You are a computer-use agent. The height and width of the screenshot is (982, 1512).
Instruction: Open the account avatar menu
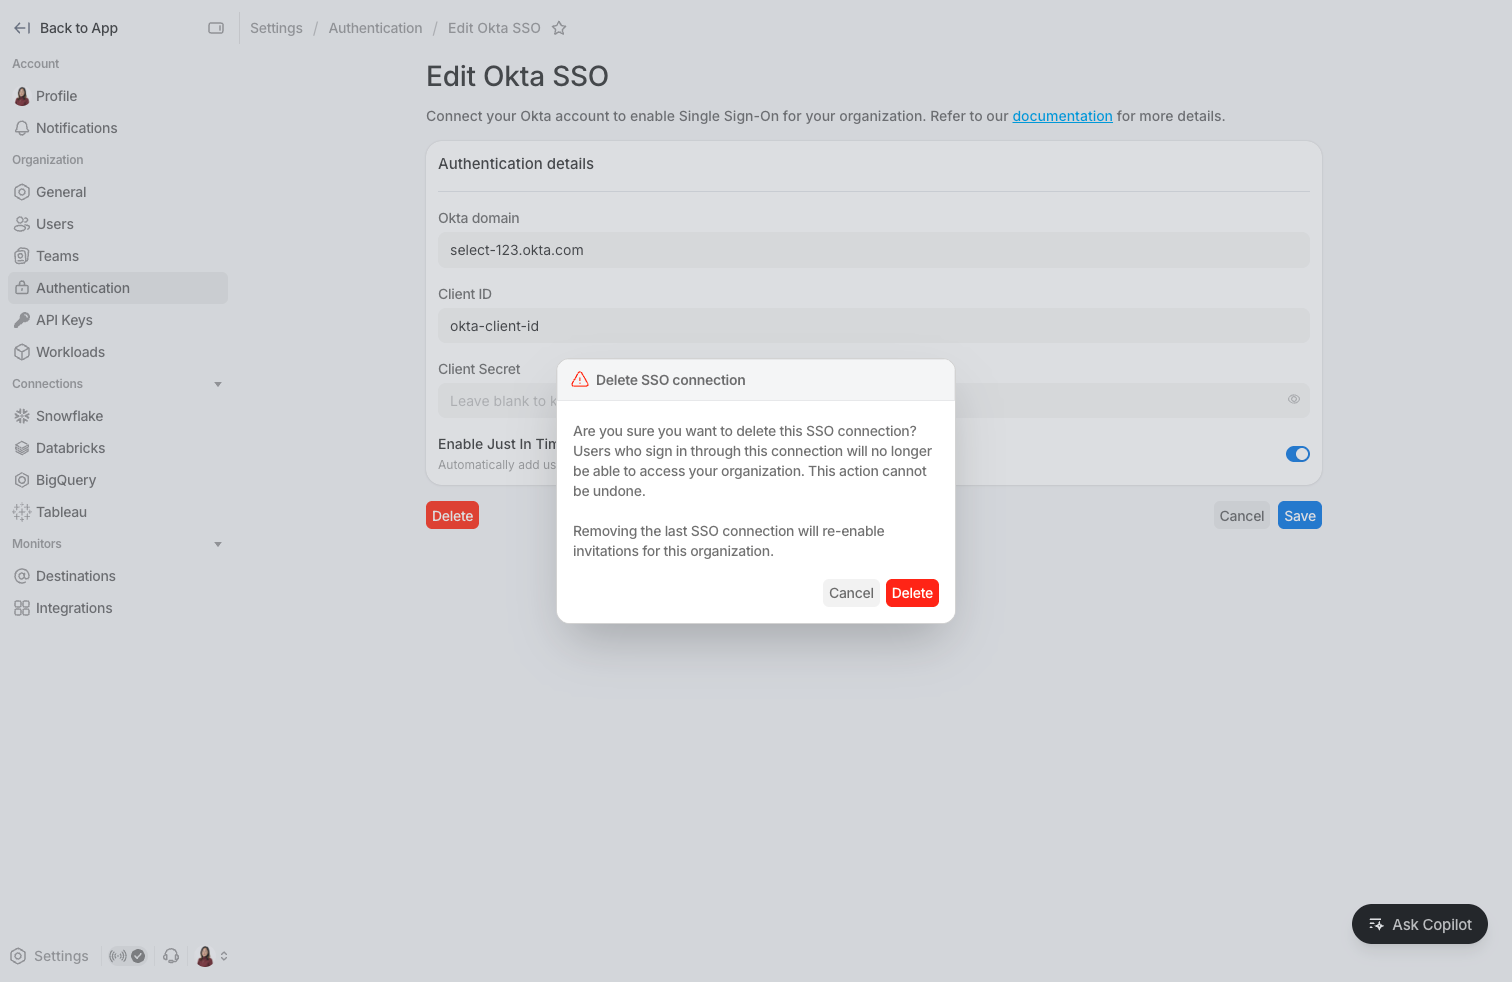point(205,956)
